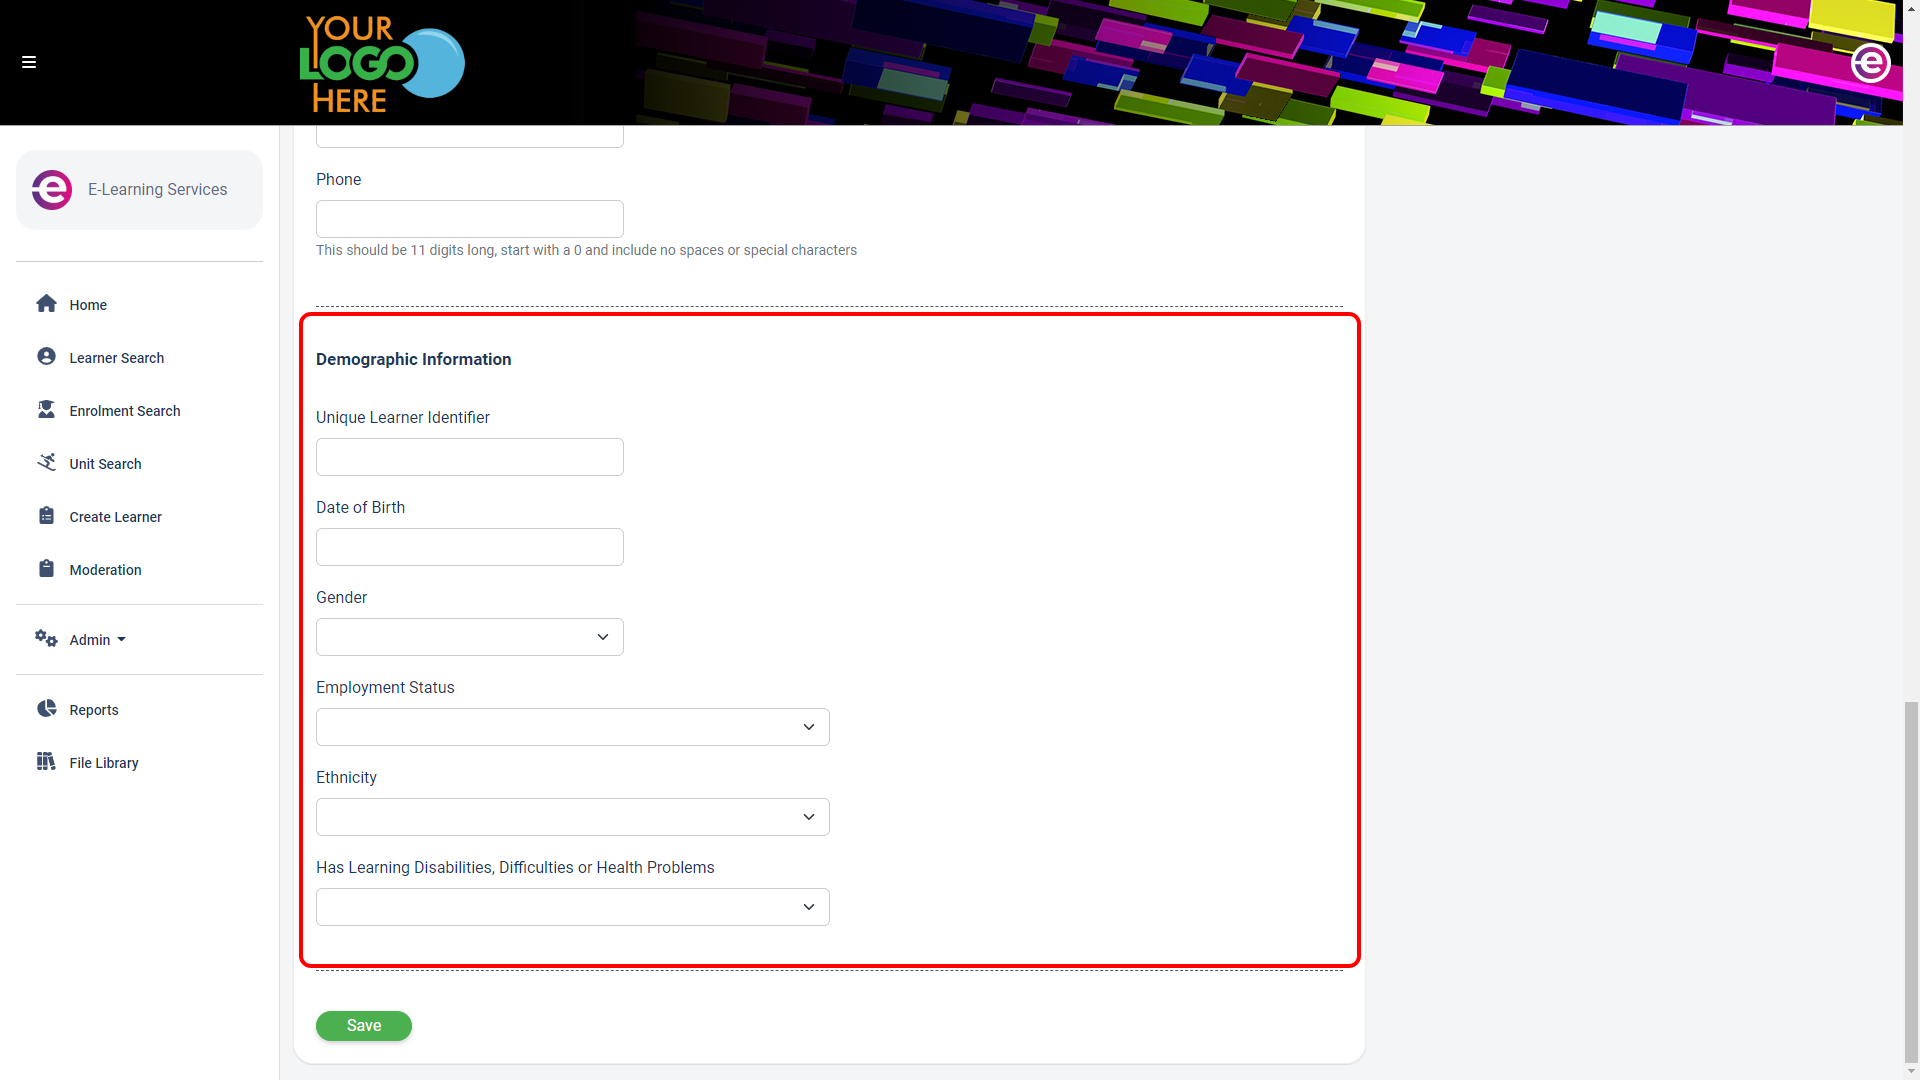Click the green Save button
This screenshot has width=1920, height=1080.
tap(364, 1026)
